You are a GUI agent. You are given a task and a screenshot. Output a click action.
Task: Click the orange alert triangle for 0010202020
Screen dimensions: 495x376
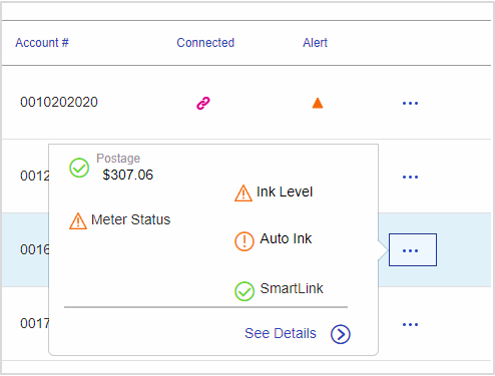point(317,103)
